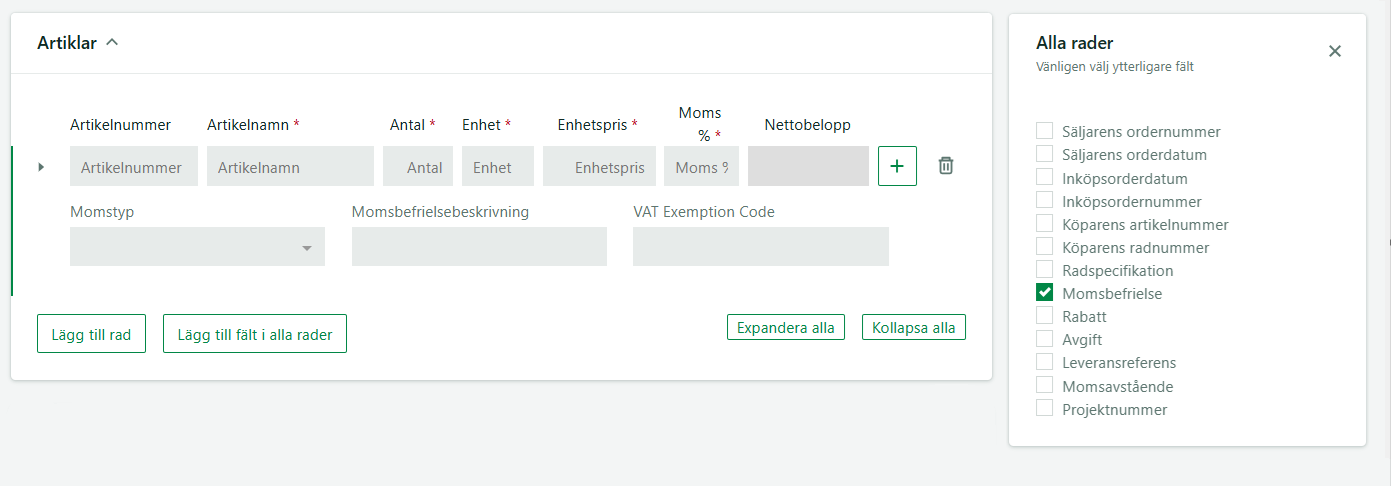
Task: Tick the Säljarens ordernummer checkbox
Action: click(x=1045, y=131)
